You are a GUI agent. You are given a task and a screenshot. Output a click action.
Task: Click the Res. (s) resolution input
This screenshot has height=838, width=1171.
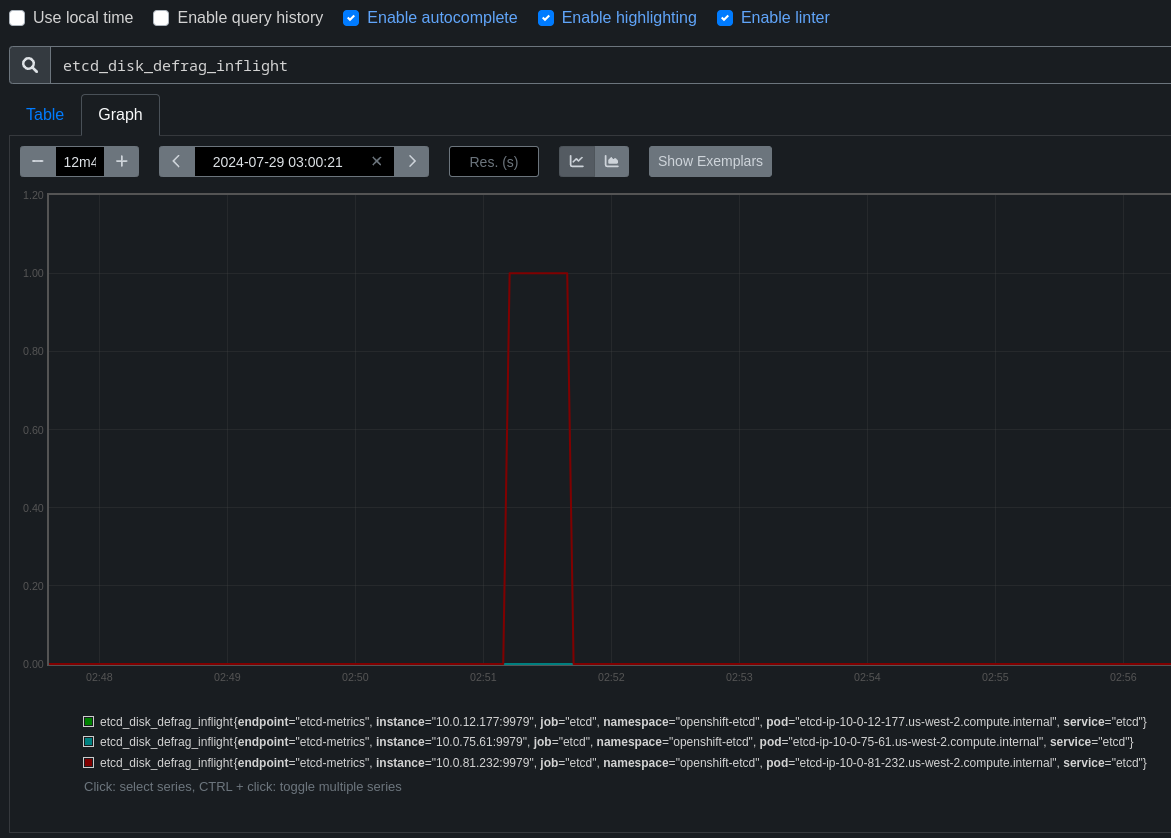tap(494, 161)
